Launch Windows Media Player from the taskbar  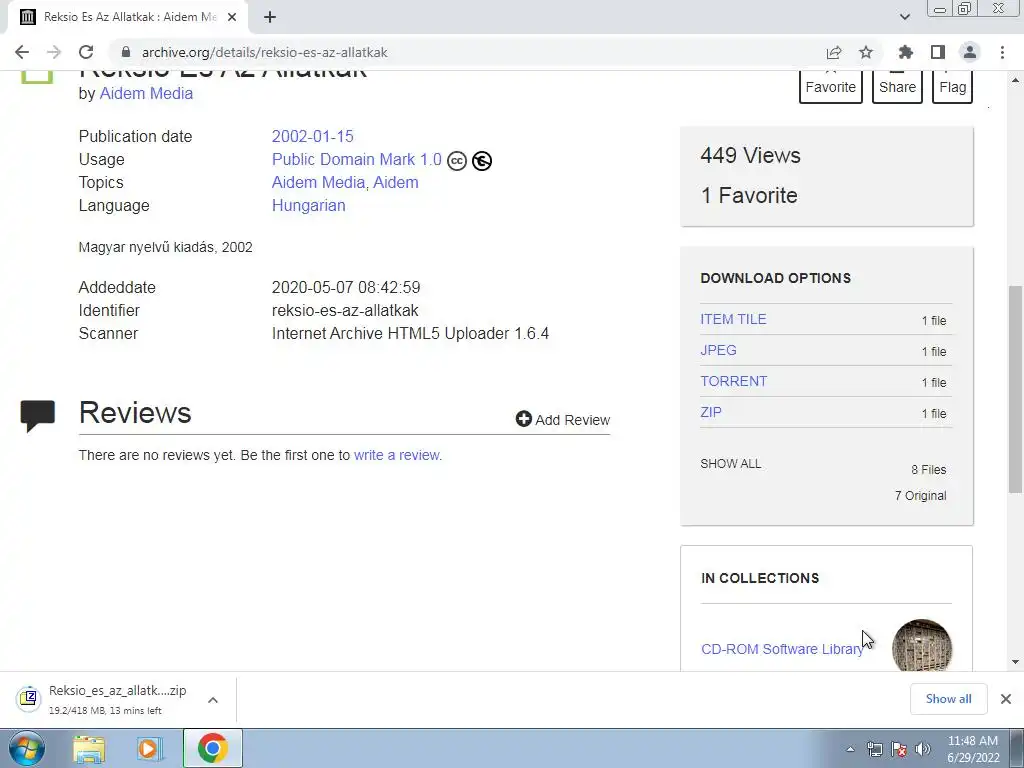150,749
